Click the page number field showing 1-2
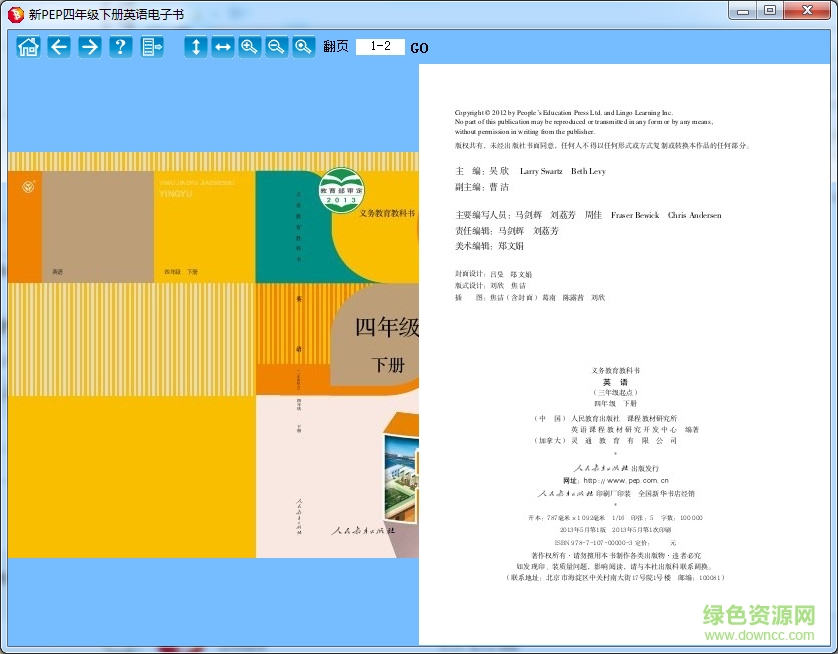 click(x=380, y=47)
